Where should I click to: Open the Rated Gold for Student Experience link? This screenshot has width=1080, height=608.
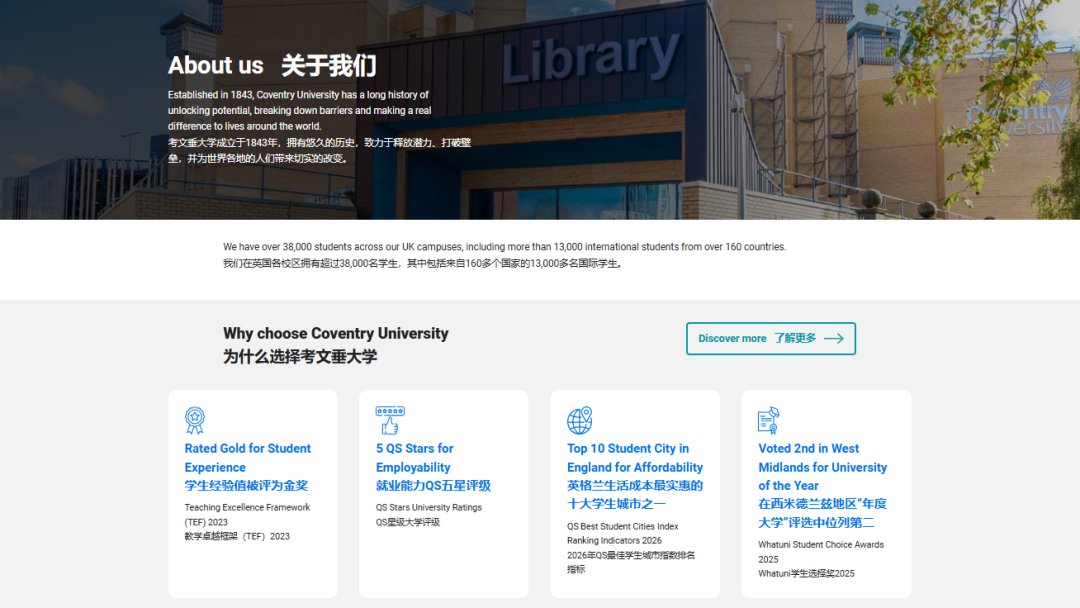pos(247,457)
